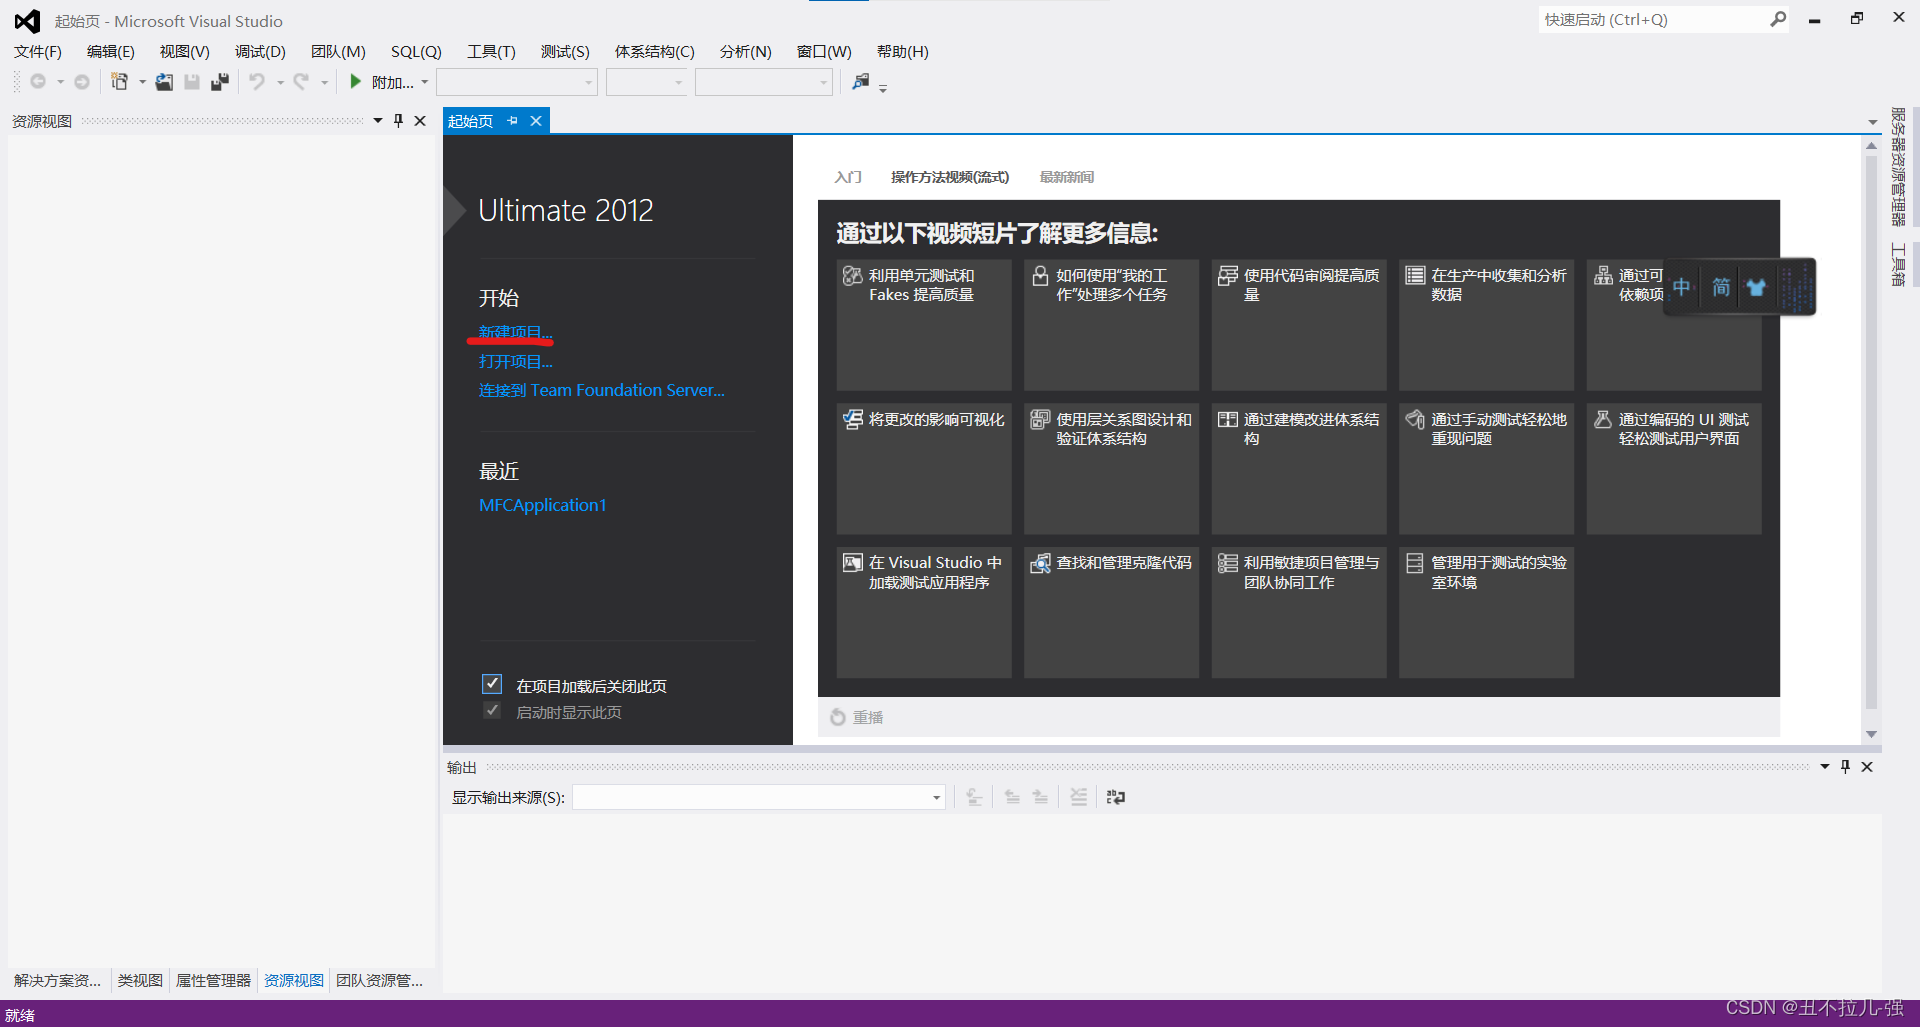Open recent project MFCApplication1
Viewport: 1920px width, 1027px height.
pos(542,505)
